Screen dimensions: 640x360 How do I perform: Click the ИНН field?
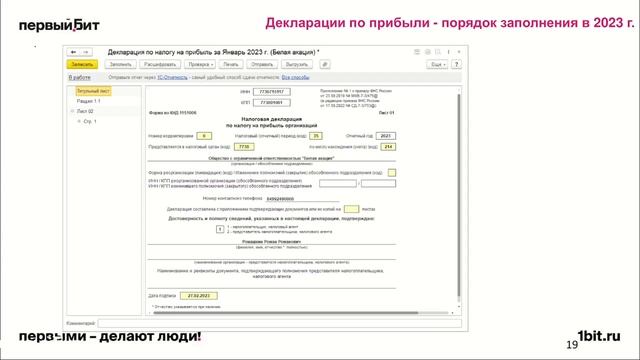point(271,92)
